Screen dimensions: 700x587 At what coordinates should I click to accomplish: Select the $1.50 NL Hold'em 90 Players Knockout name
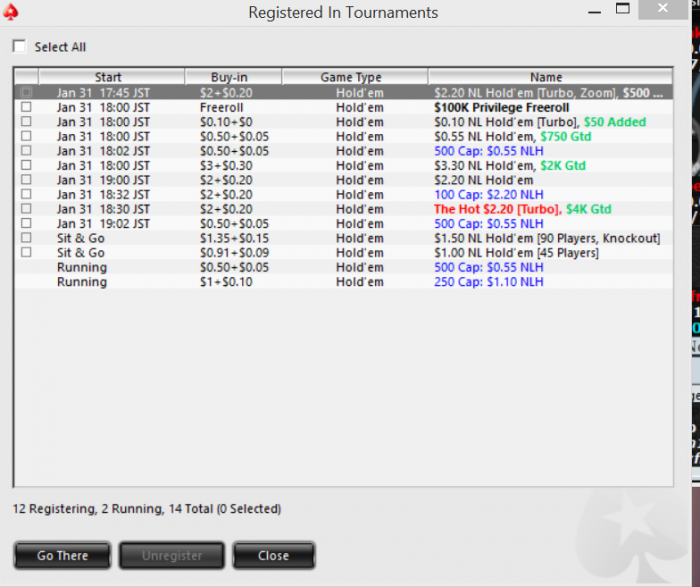pos(547,238)
